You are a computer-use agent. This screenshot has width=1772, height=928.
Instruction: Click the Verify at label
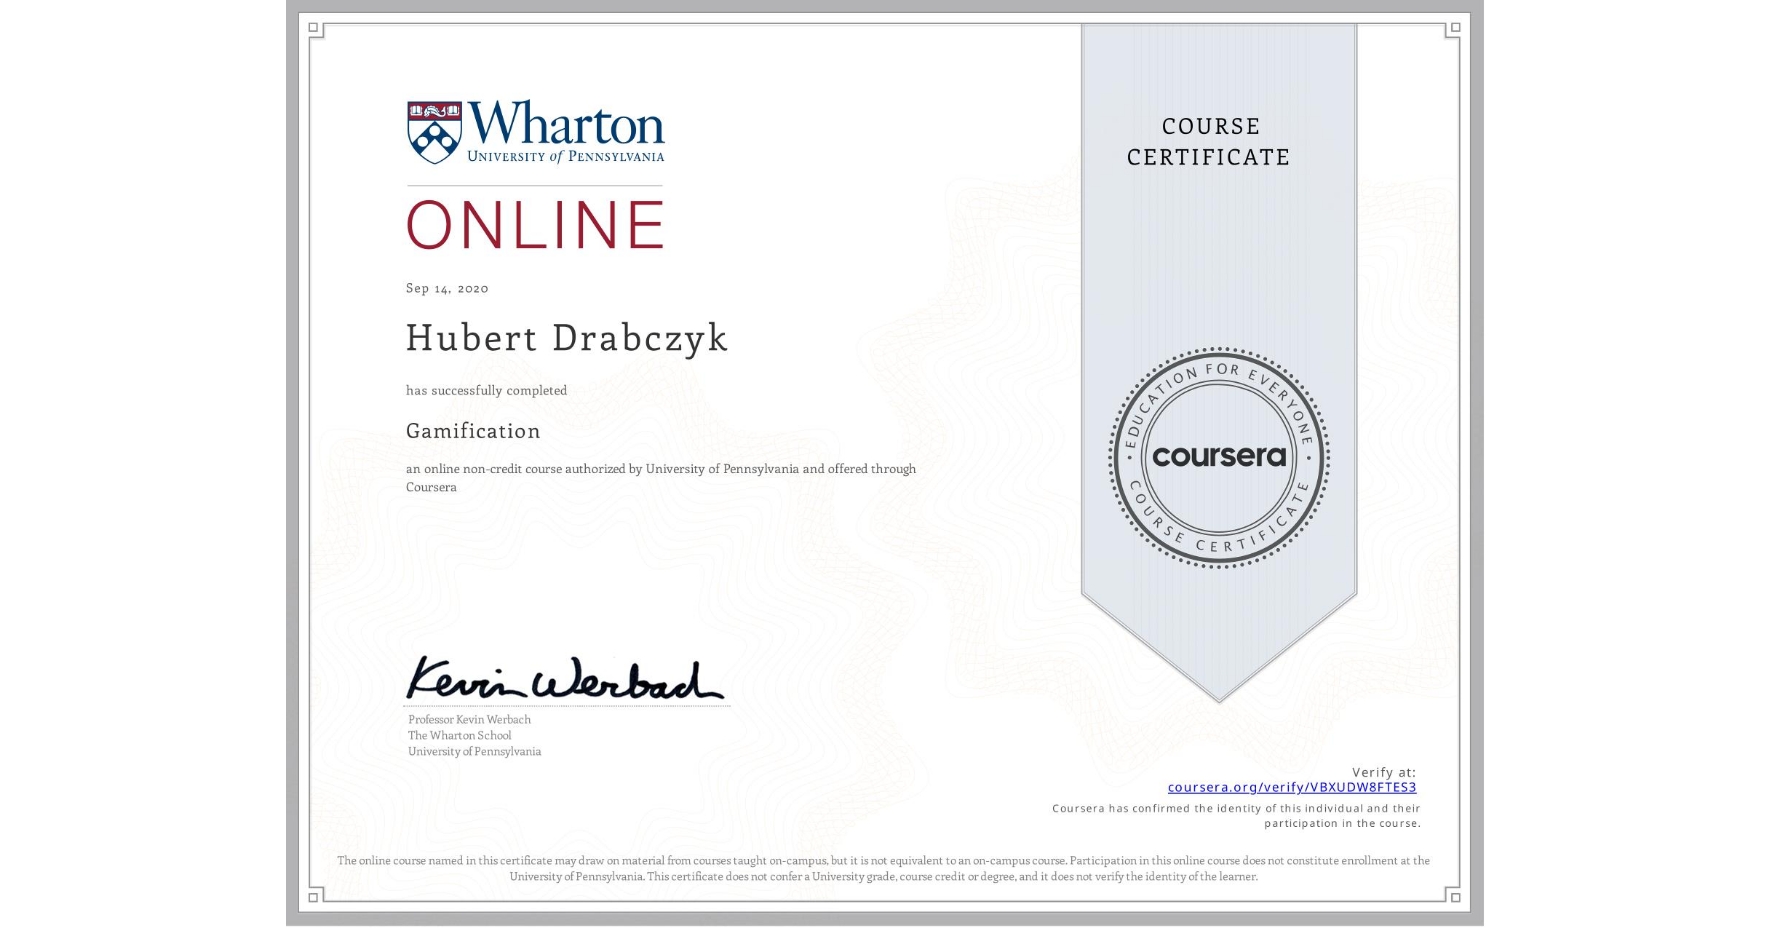(x=1383, y=771)
